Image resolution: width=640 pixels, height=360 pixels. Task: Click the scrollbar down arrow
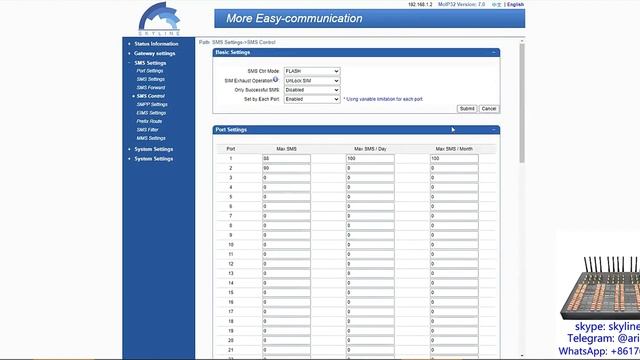pos(522,356)
